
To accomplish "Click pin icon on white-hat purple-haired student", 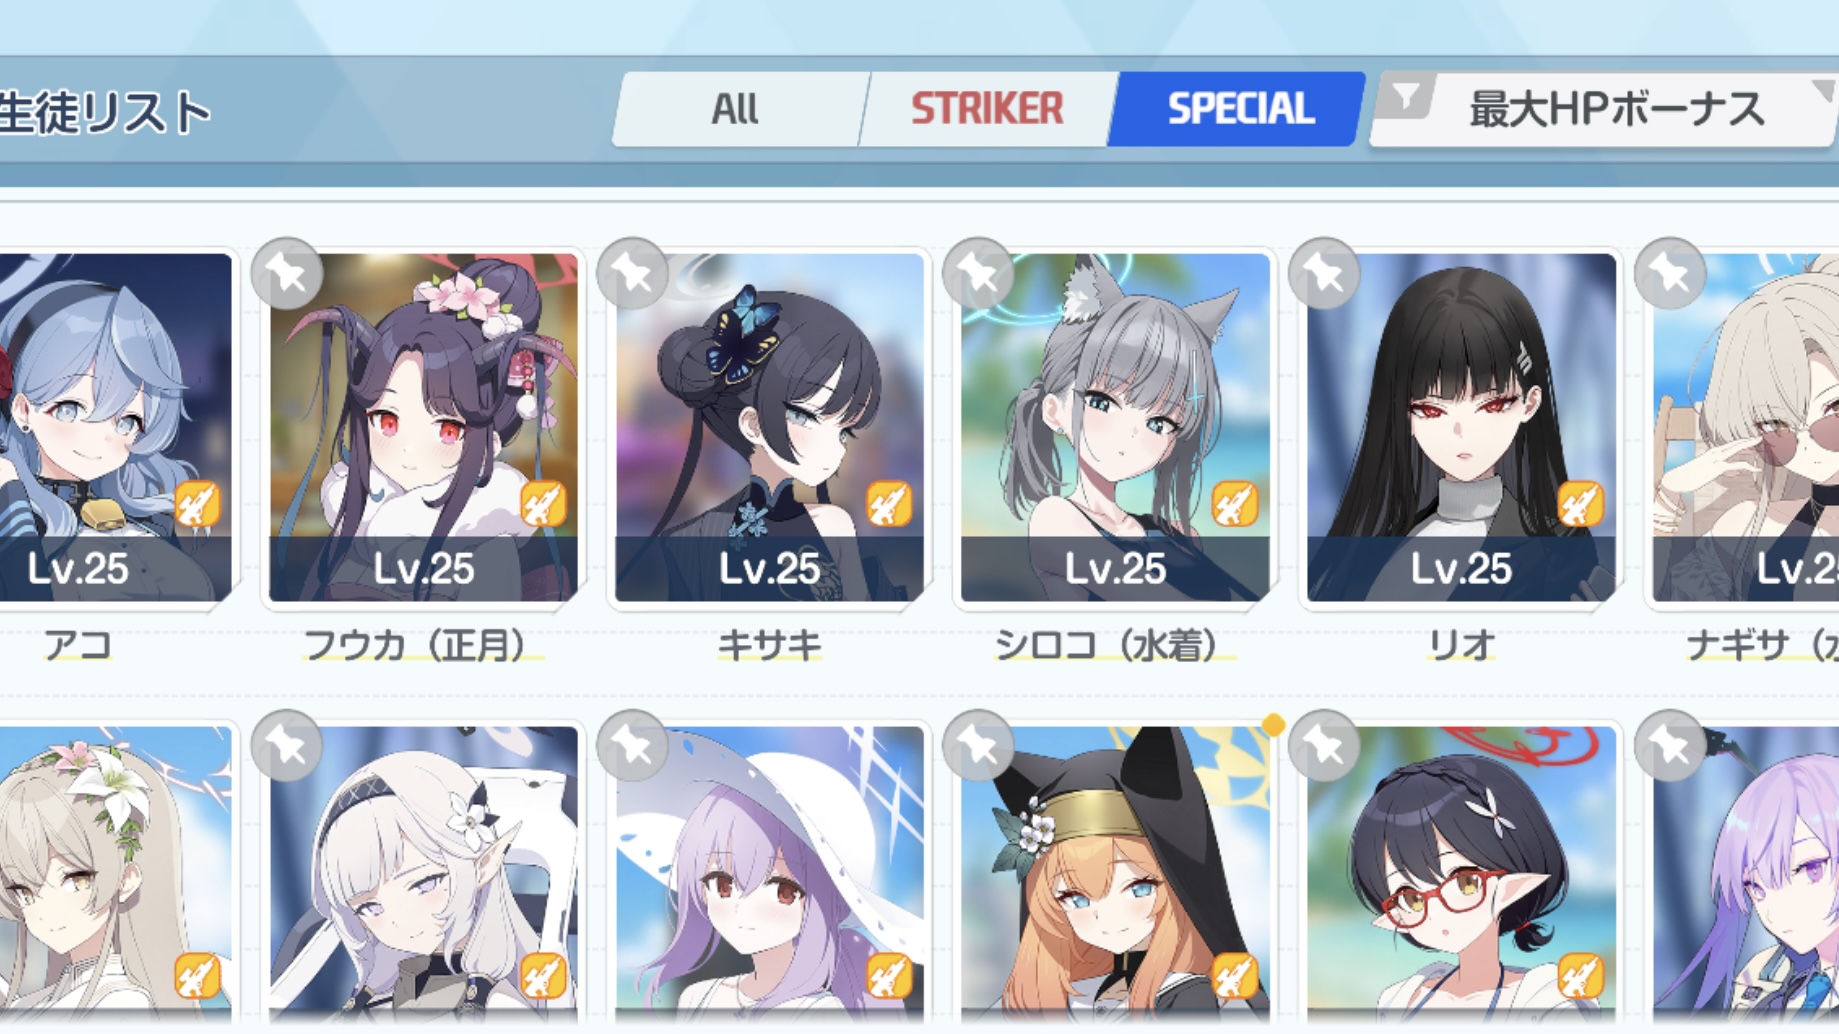I will coord(632,745).
